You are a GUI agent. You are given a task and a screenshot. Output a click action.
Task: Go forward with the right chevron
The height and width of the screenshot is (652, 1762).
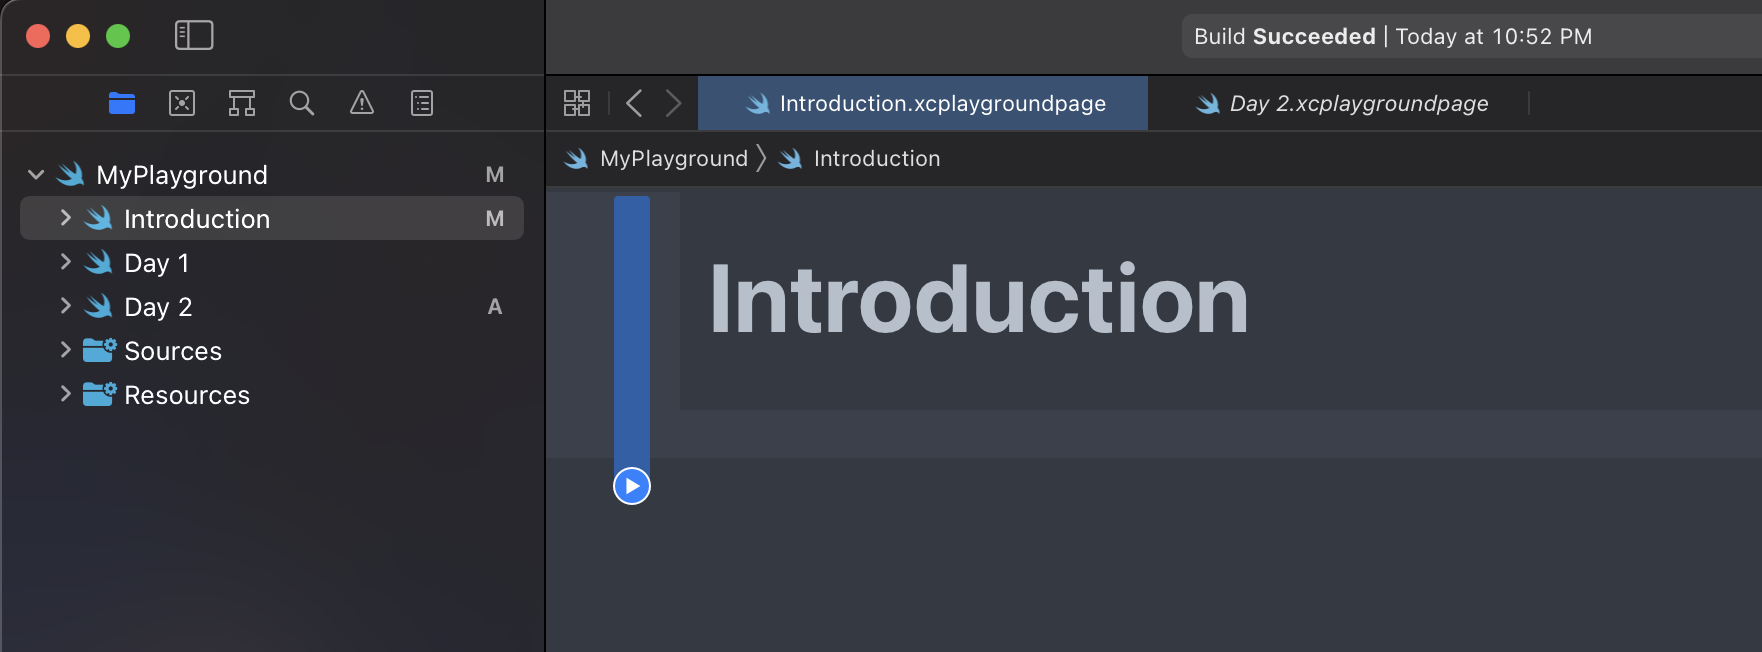pos(673,103)
